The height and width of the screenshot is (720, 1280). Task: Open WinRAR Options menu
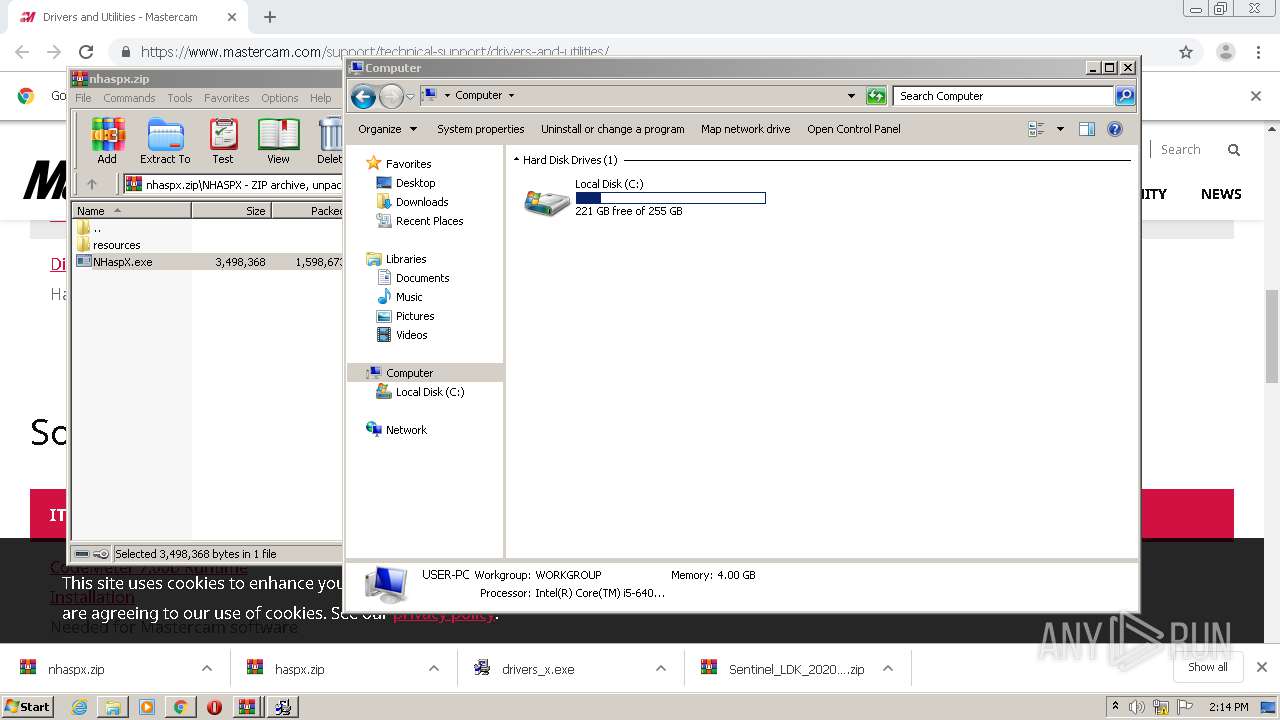(x=280, y=98)
